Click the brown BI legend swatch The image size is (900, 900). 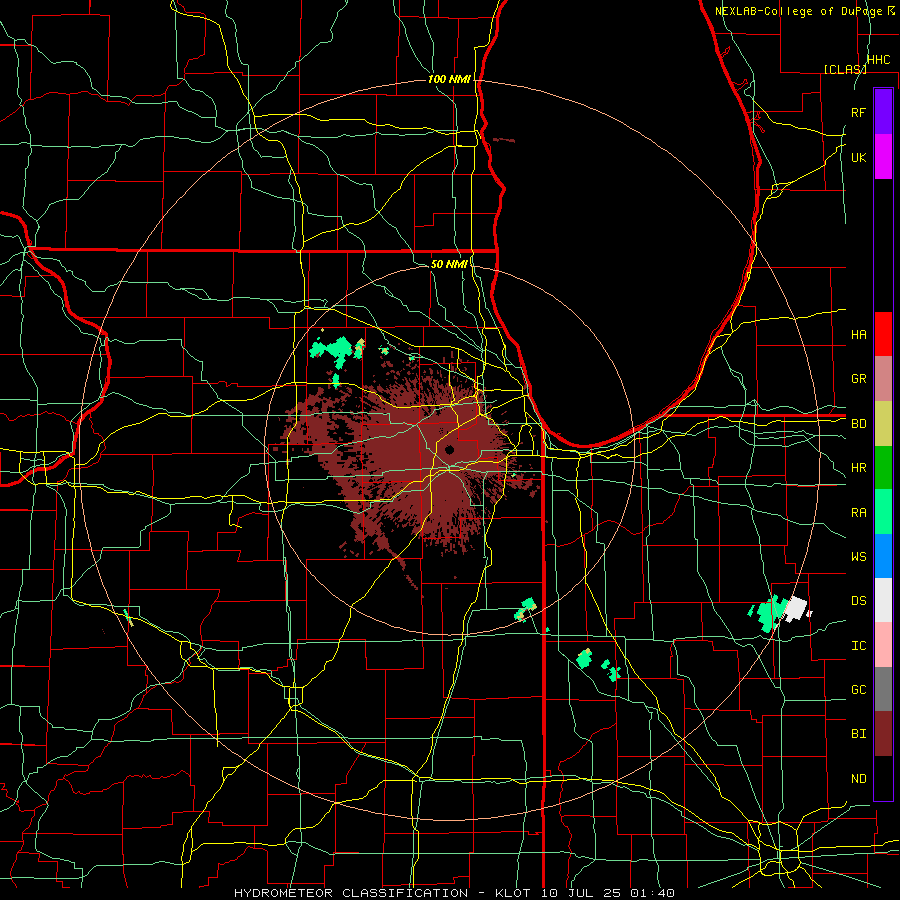pyautogui.click(x=883, y=734)
